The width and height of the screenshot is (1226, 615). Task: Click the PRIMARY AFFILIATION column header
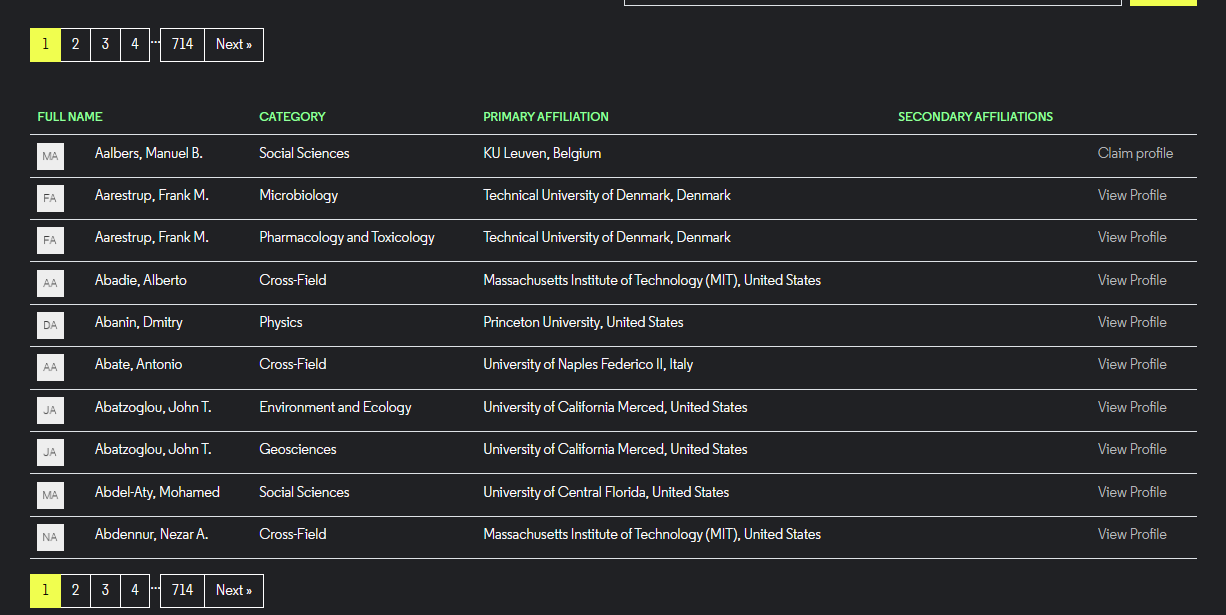click(545, 117)
